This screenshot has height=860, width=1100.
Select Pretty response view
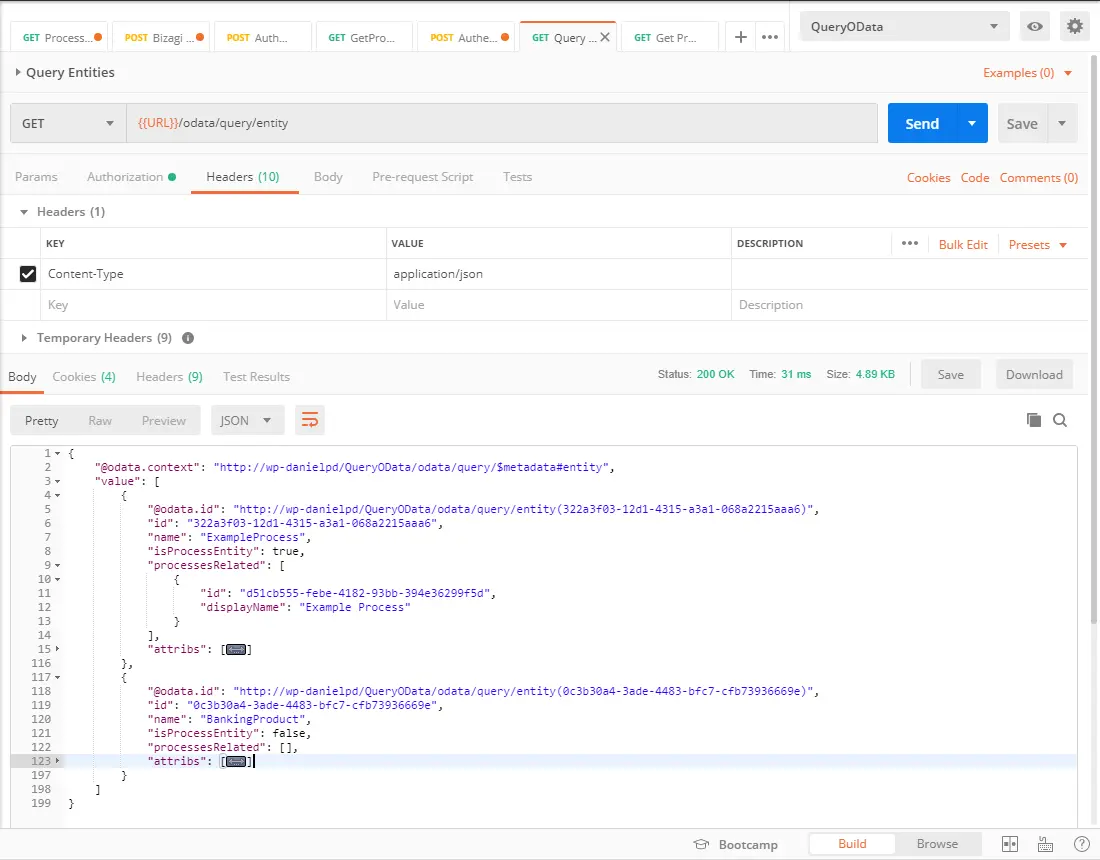[41, 420]
